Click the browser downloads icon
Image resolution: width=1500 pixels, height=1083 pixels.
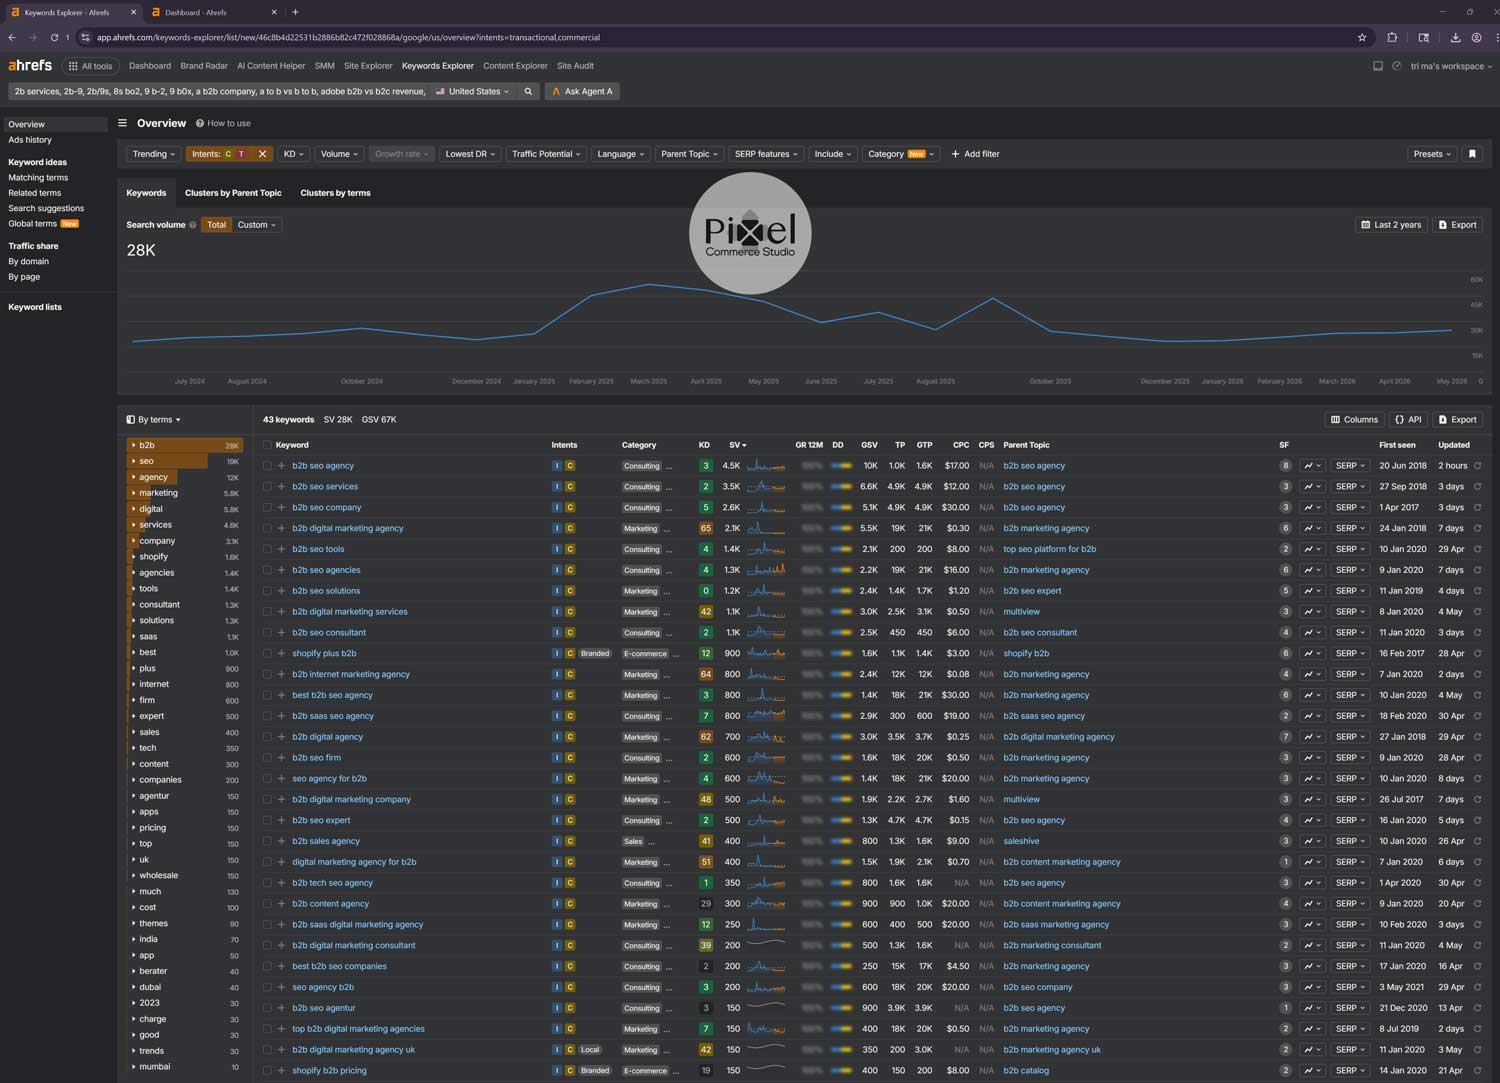point(1455,38)
